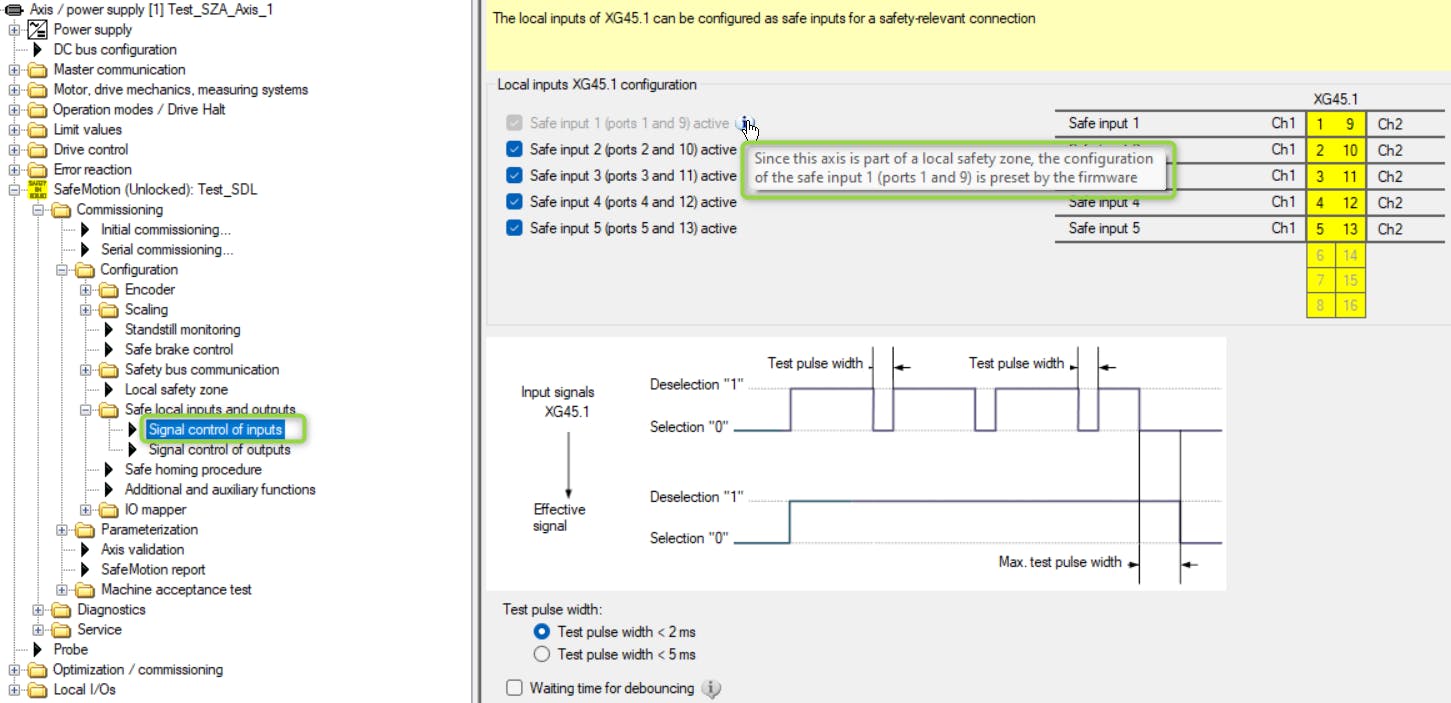1451x703 pixels.
Task: Click the Limit values folder icon
Action: pyautogui.click(x=38, y=130)
